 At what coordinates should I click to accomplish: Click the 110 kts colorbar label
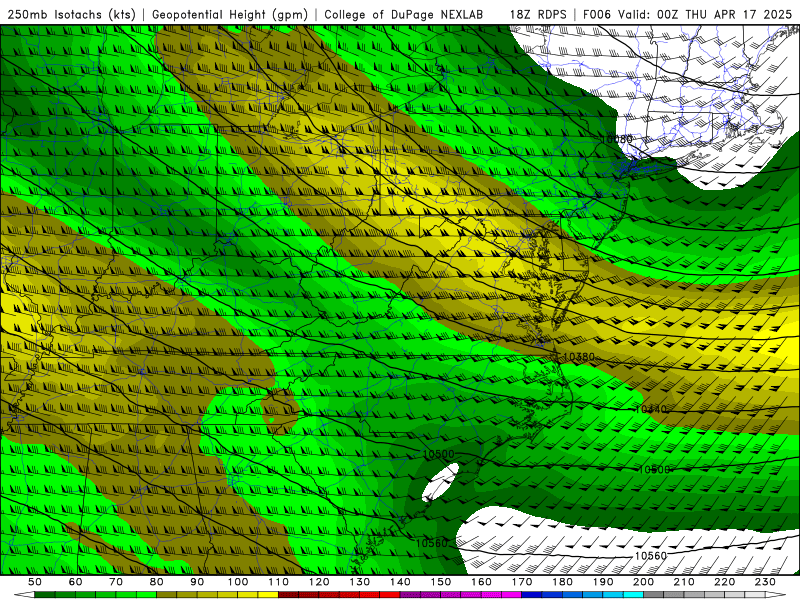[279, 582]
